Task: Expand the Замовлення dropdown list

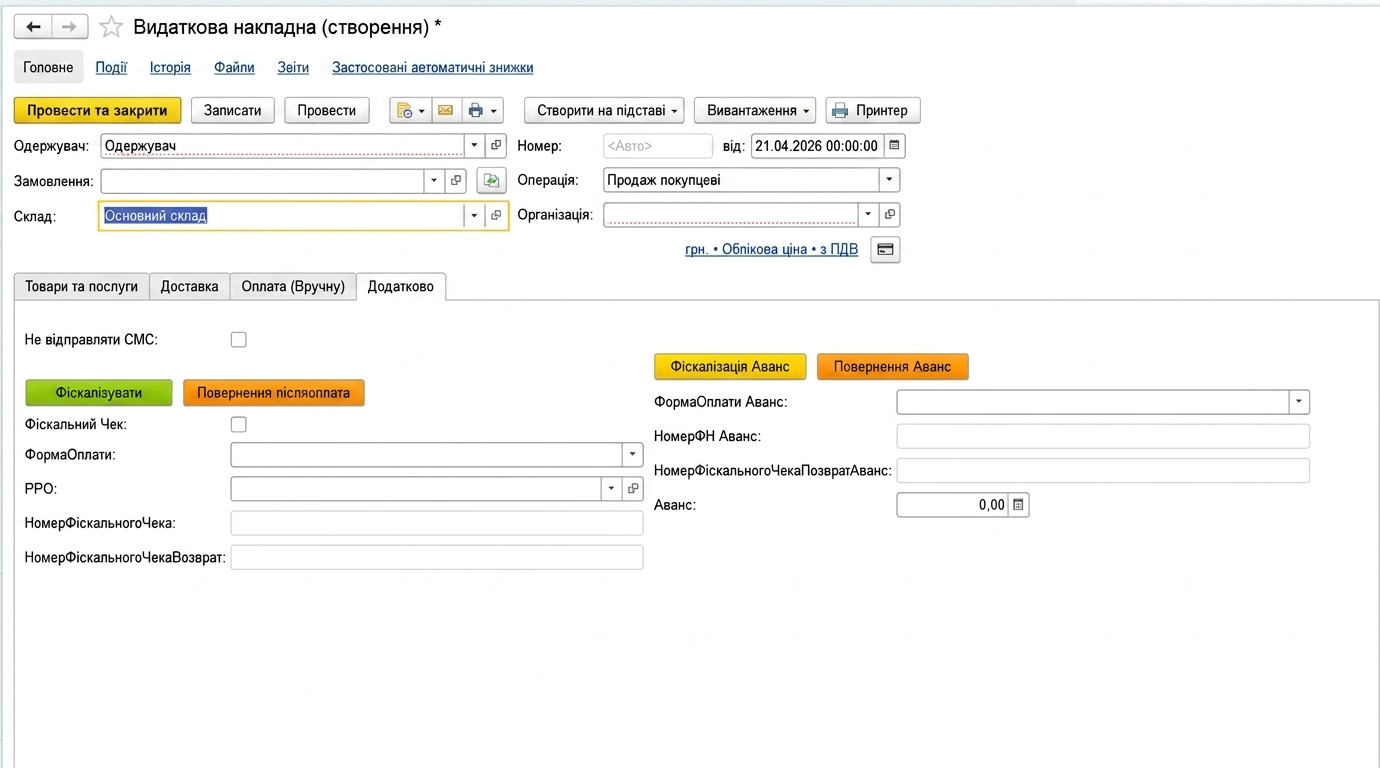Action: click(434, 181)
